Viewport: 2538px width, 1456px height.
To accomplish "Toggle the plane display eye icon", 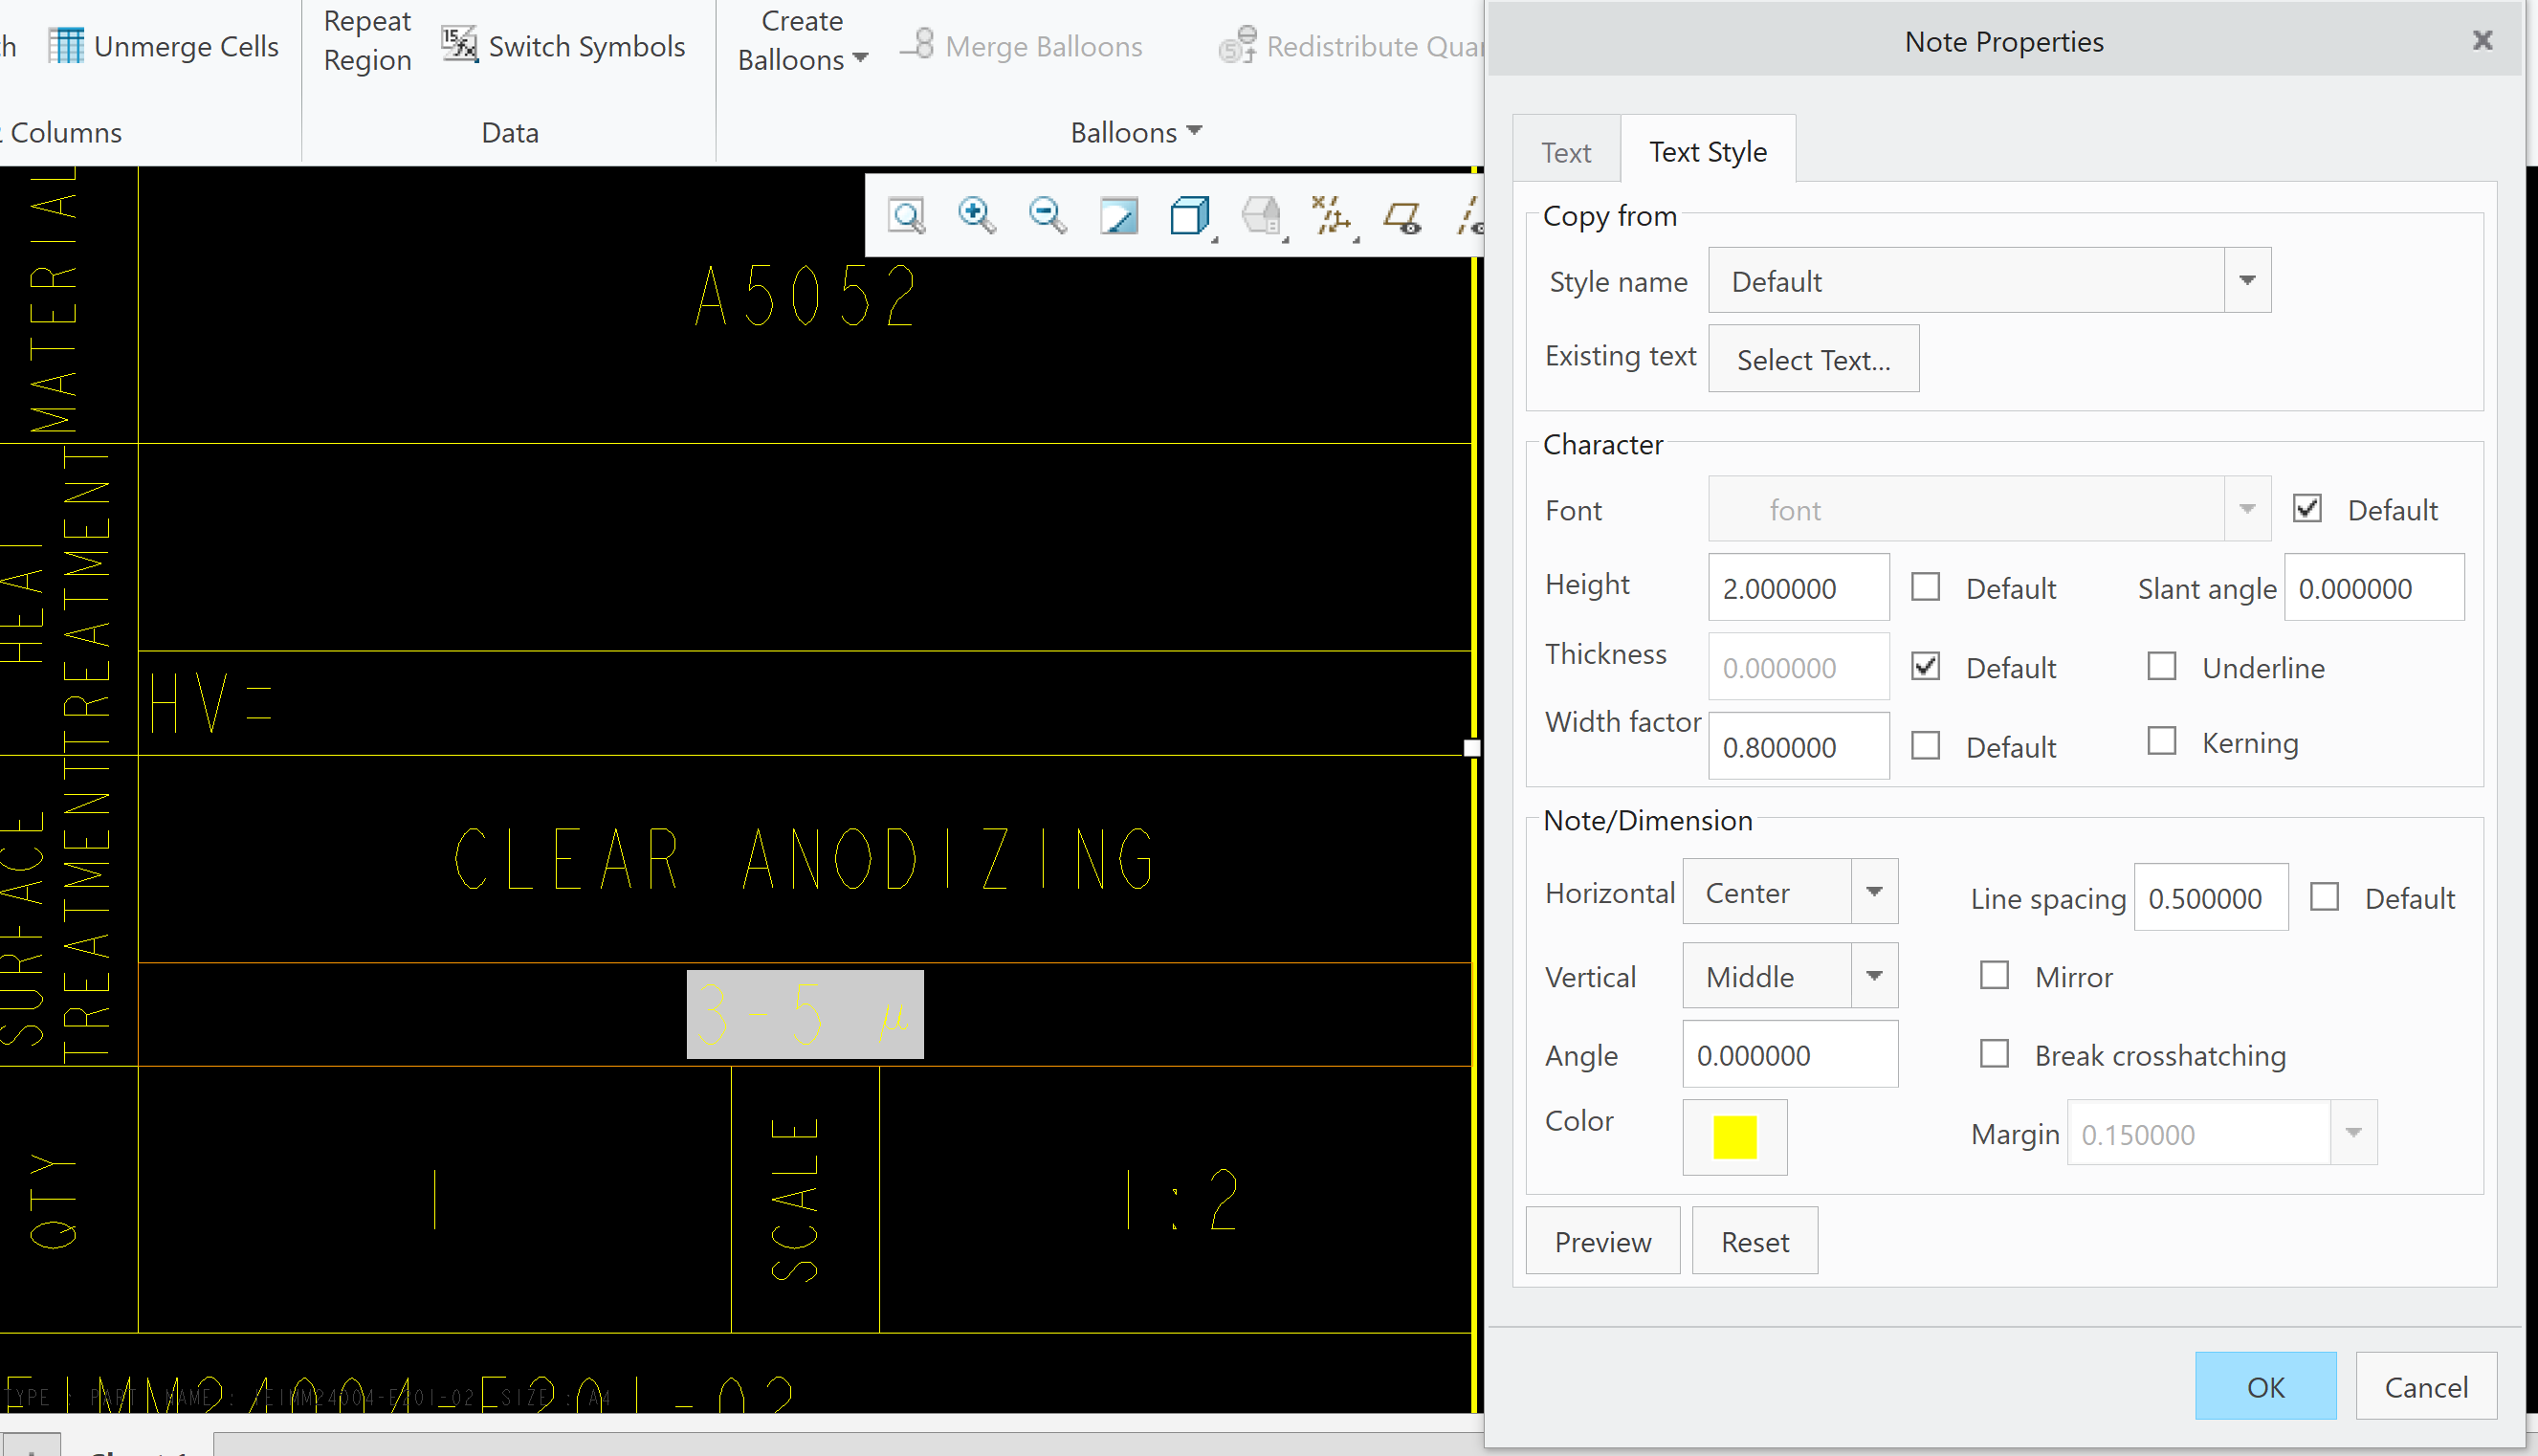I will (x=1402, y=216).
